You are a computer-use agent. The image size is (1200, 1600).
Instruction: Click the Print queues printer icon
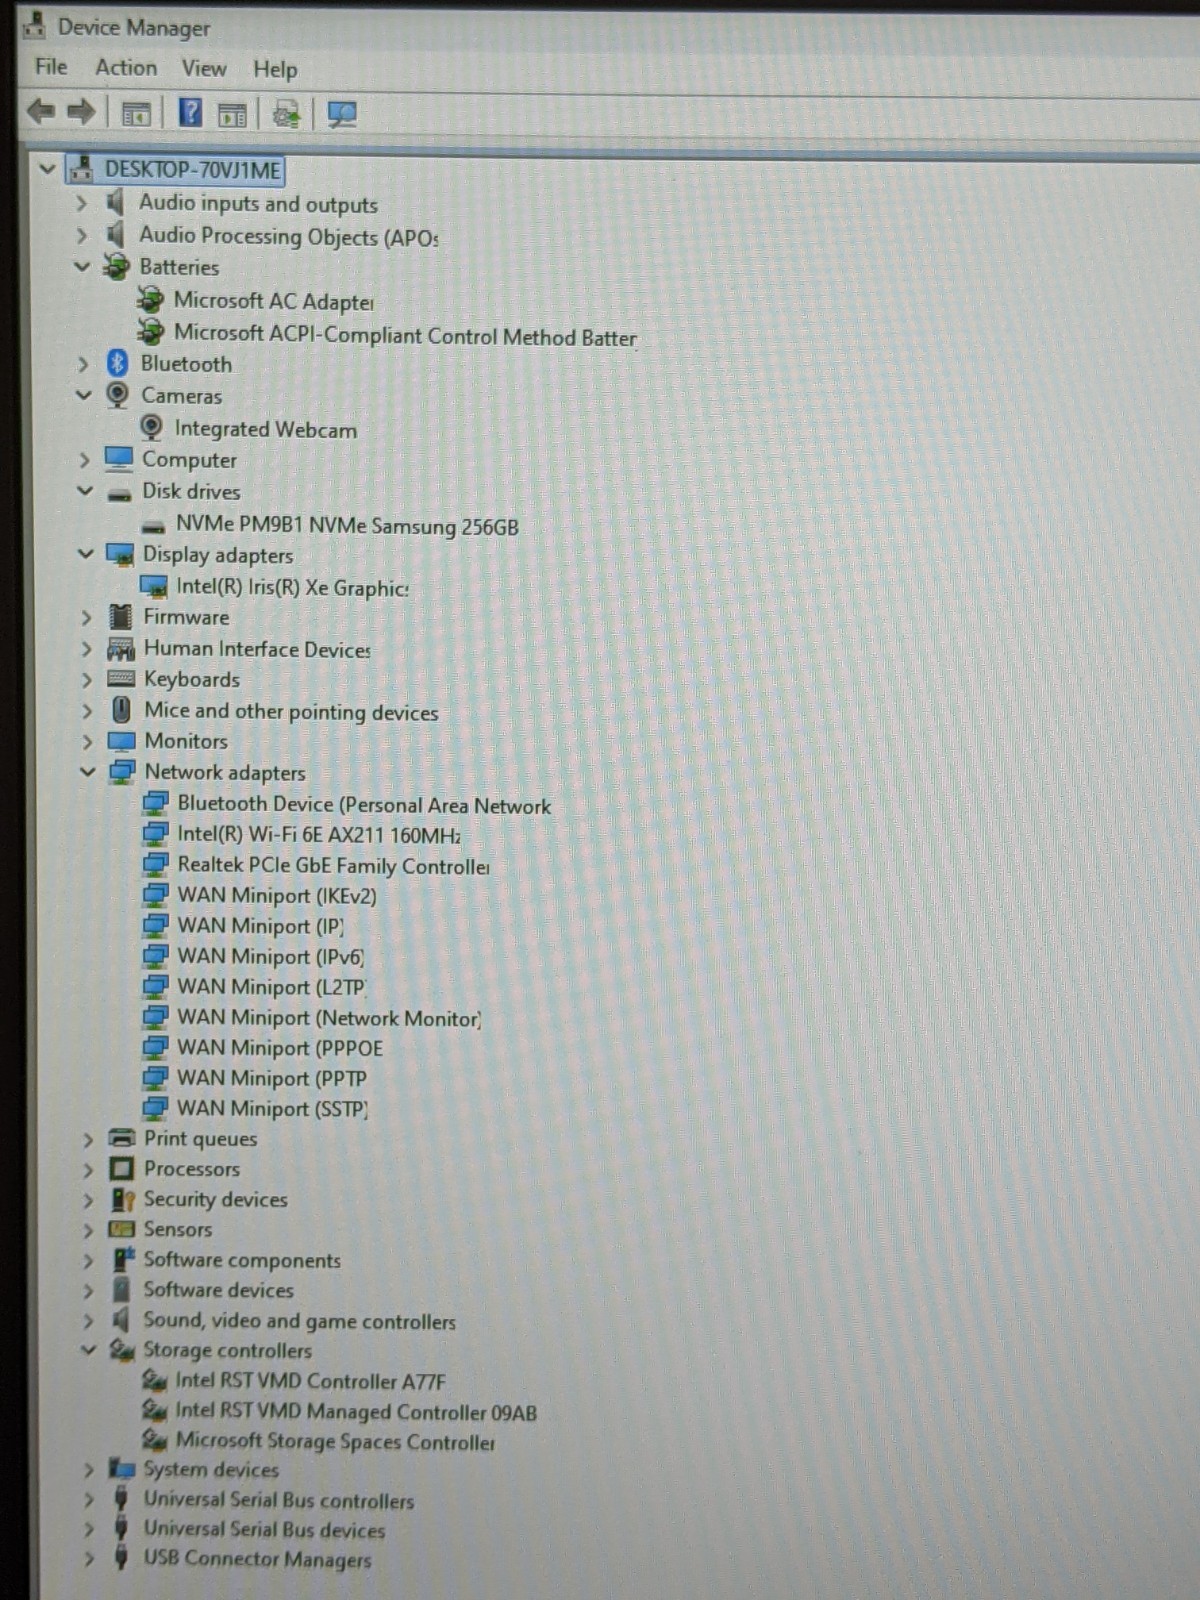[x=121, y=1138]
